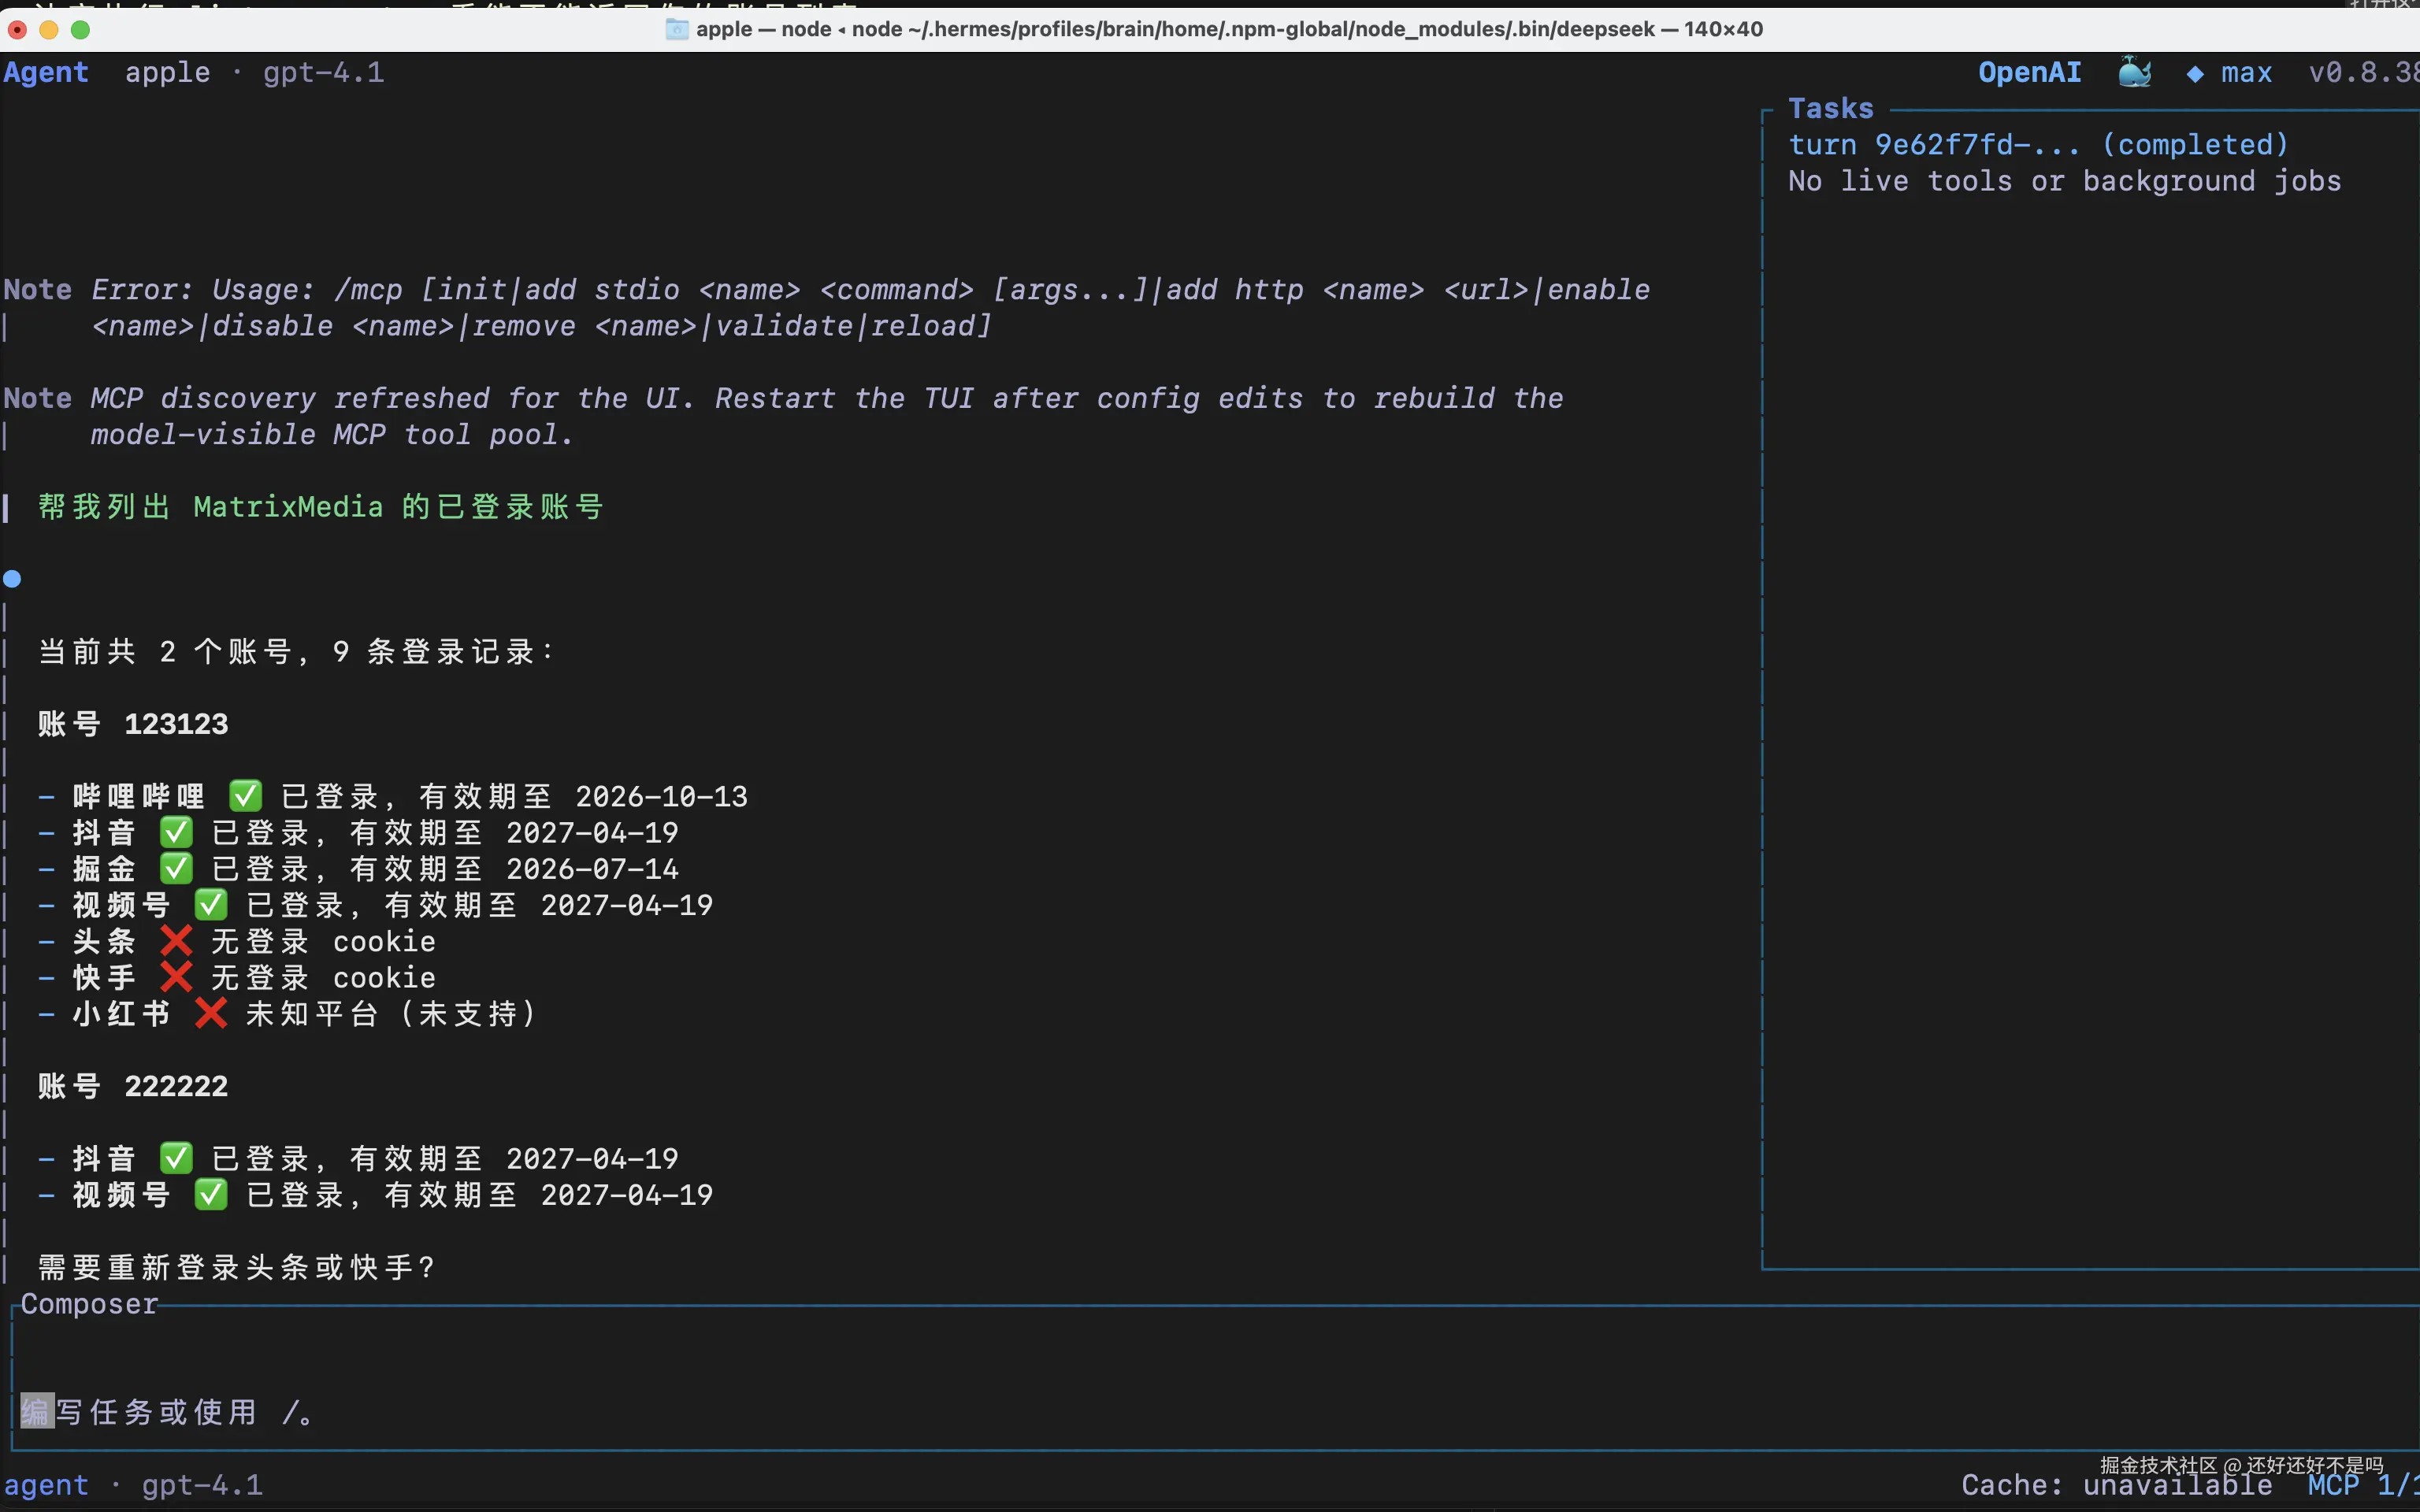Click the version number v0.8.38 in the header

pos(2363,73)
